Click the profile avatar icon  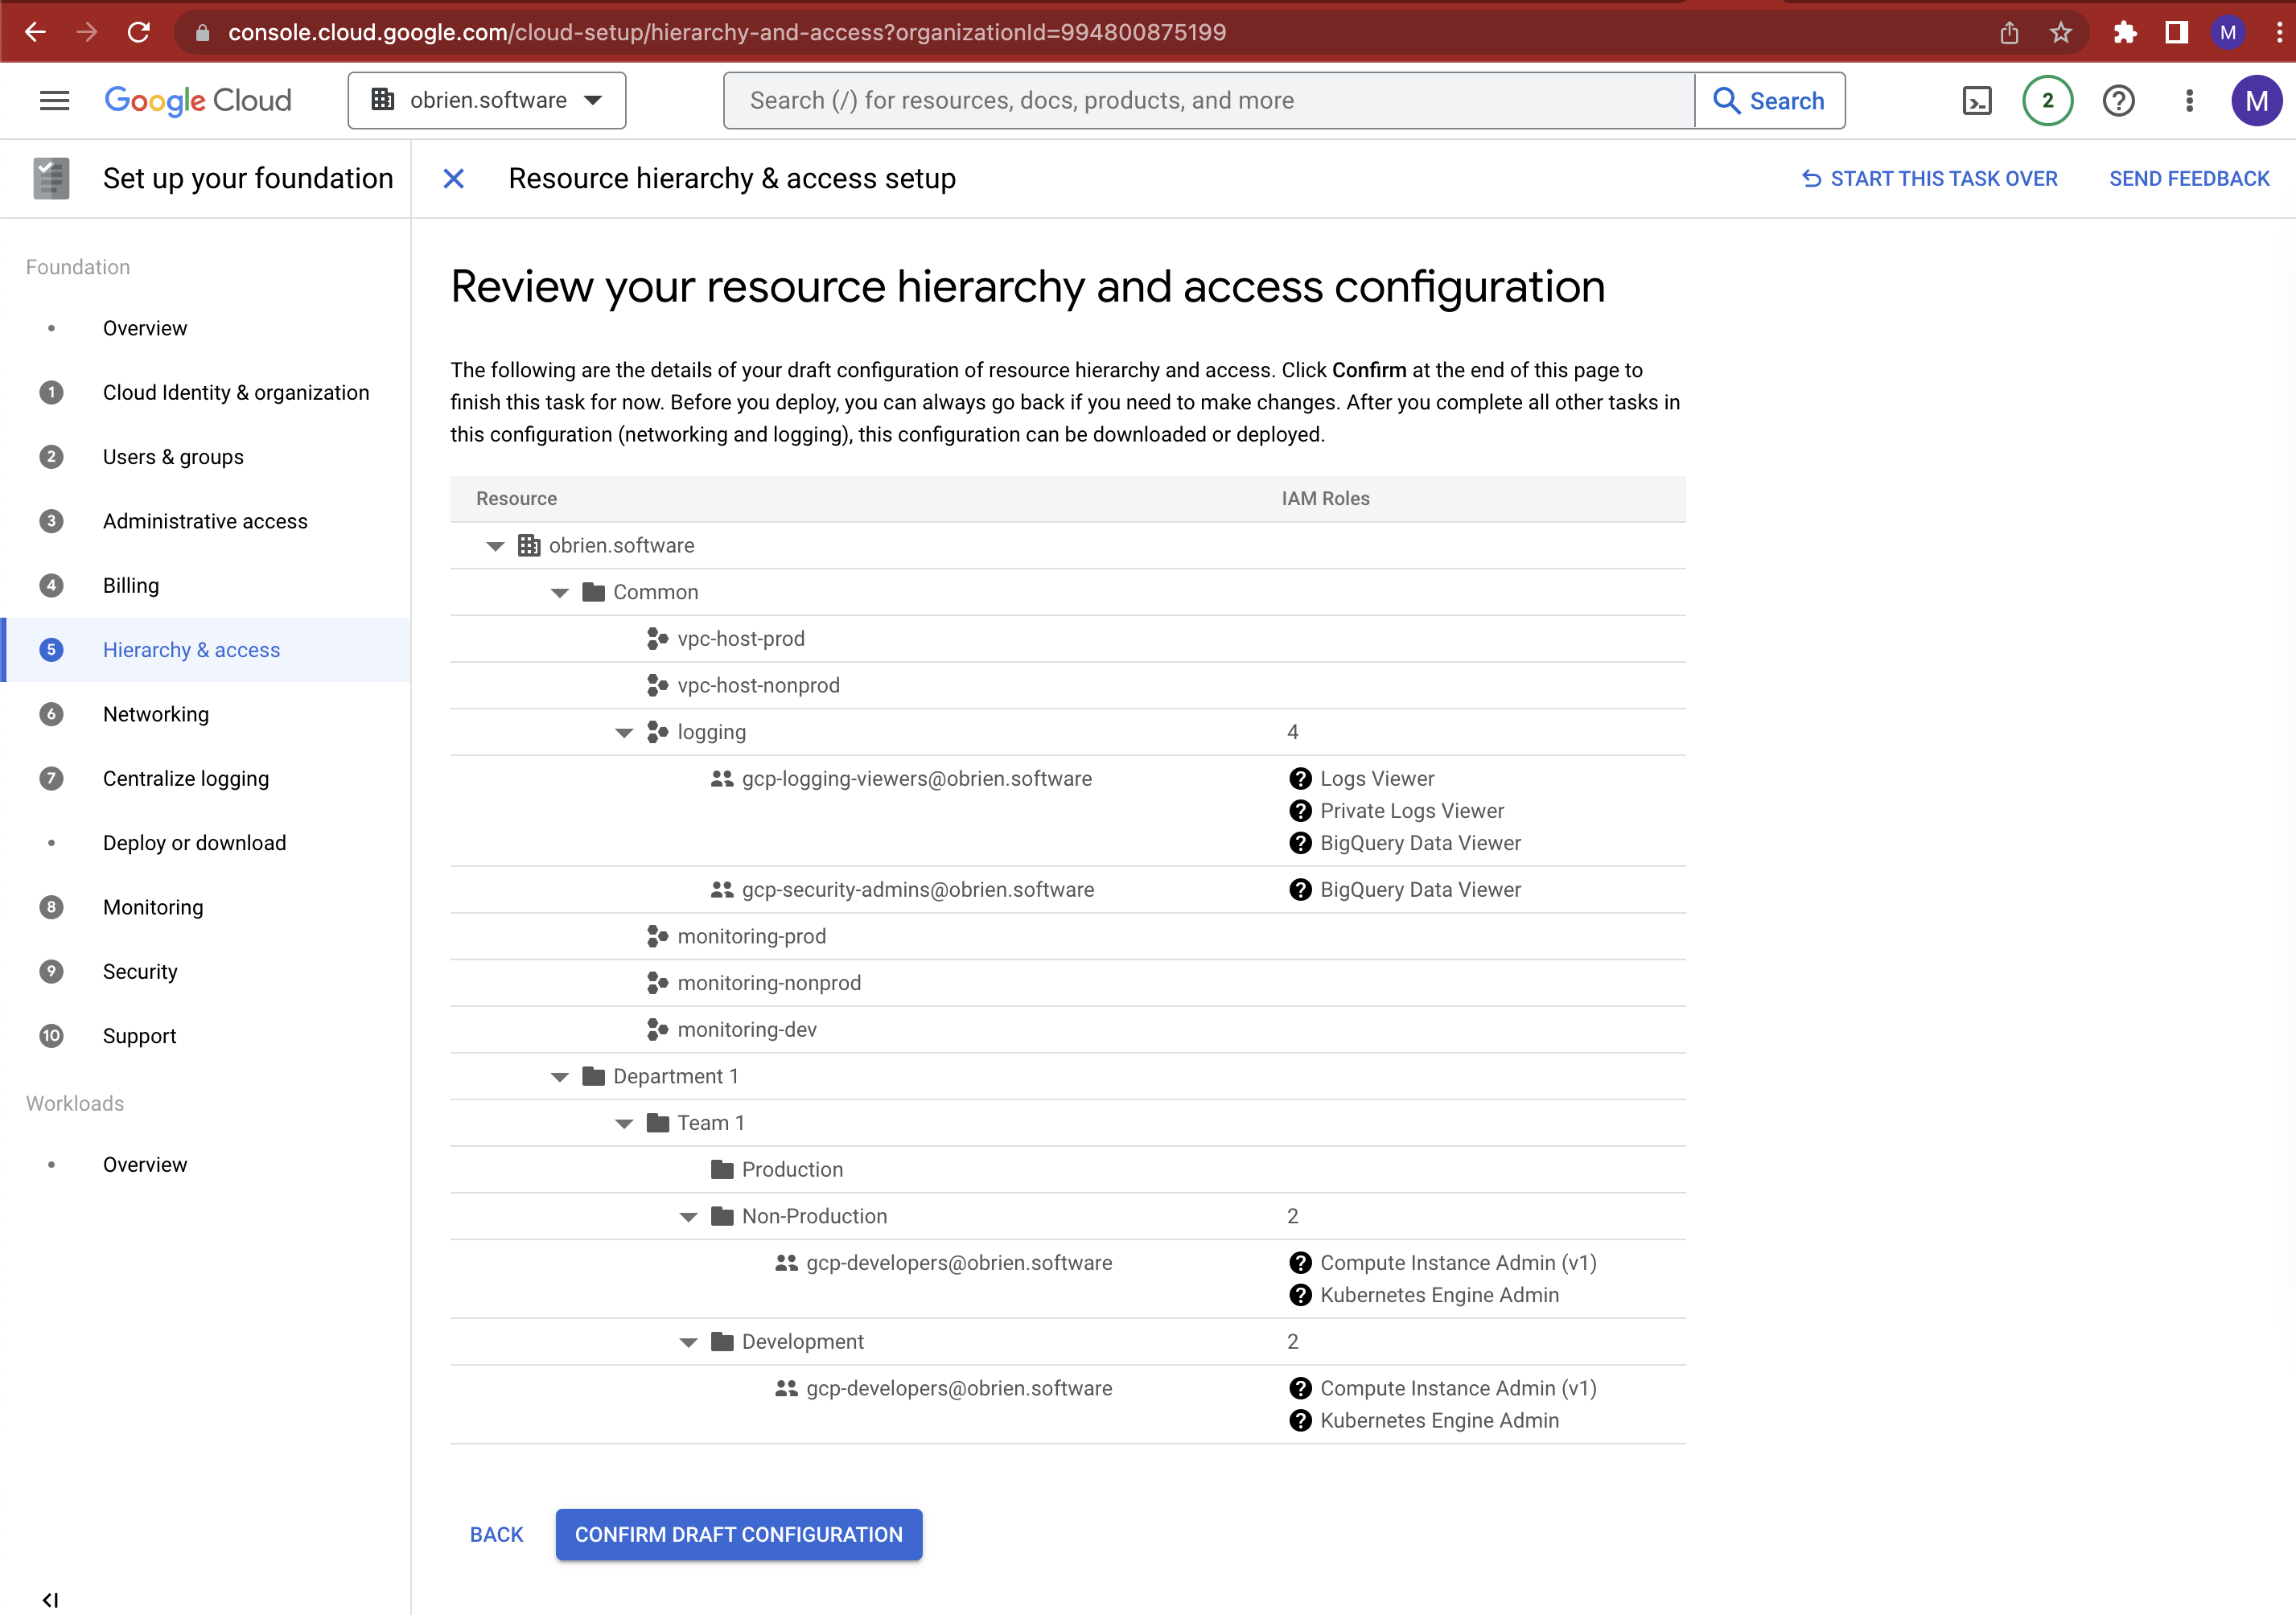[2257, 100]
